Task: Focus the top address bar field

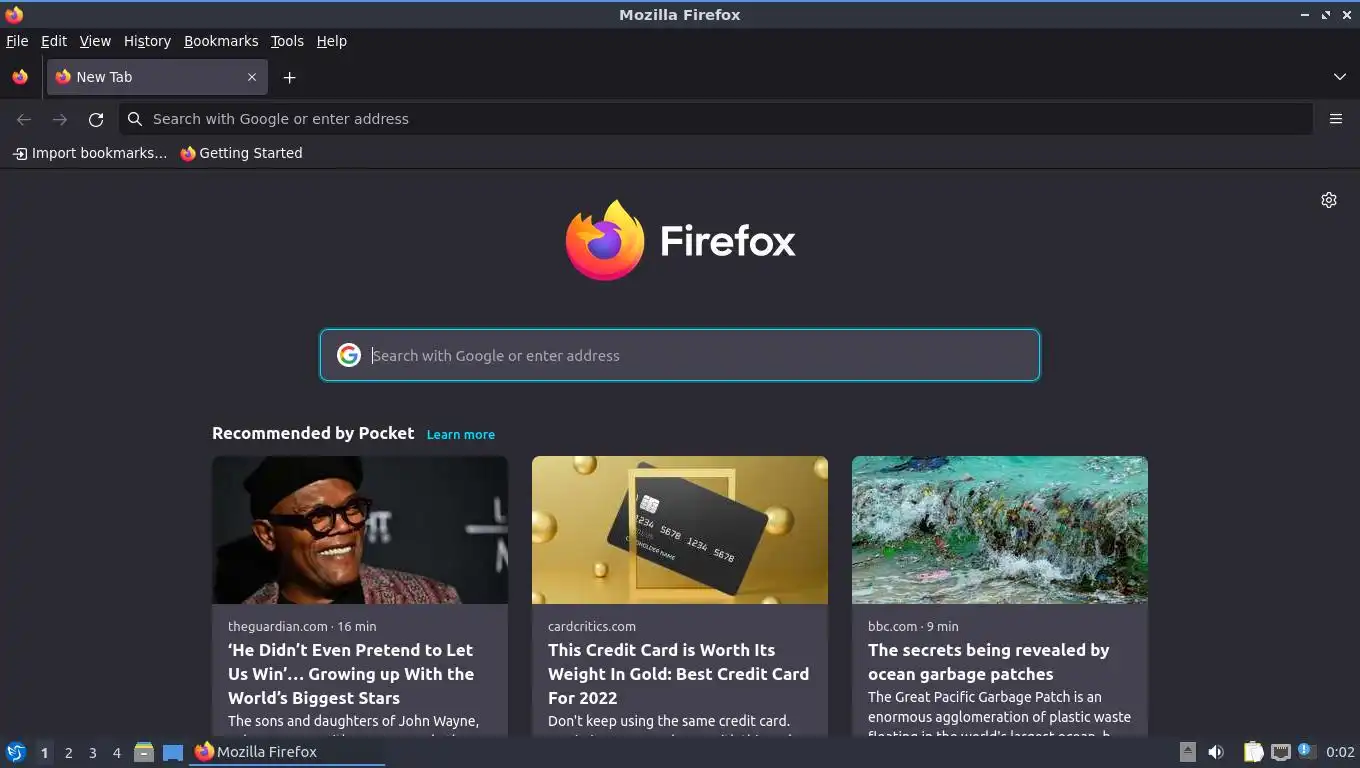Action: point(716,119)
